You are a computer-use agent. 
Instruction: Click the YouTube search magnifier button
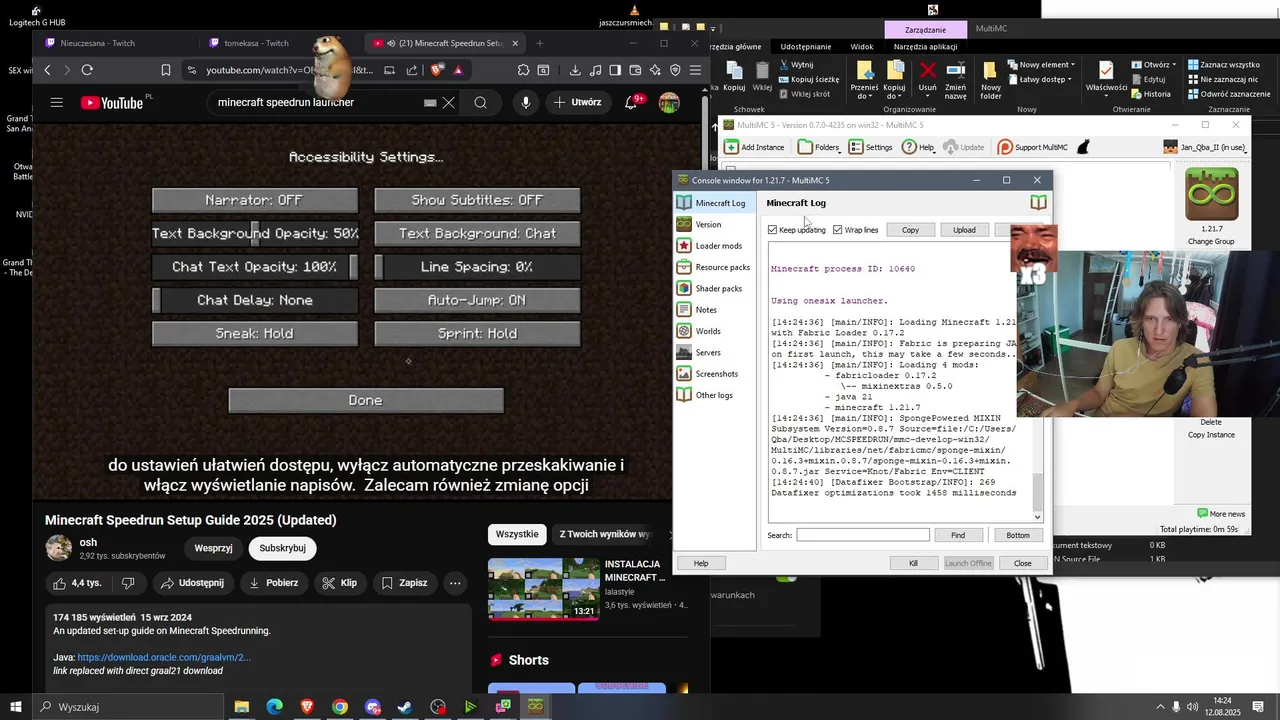(480, 102)
